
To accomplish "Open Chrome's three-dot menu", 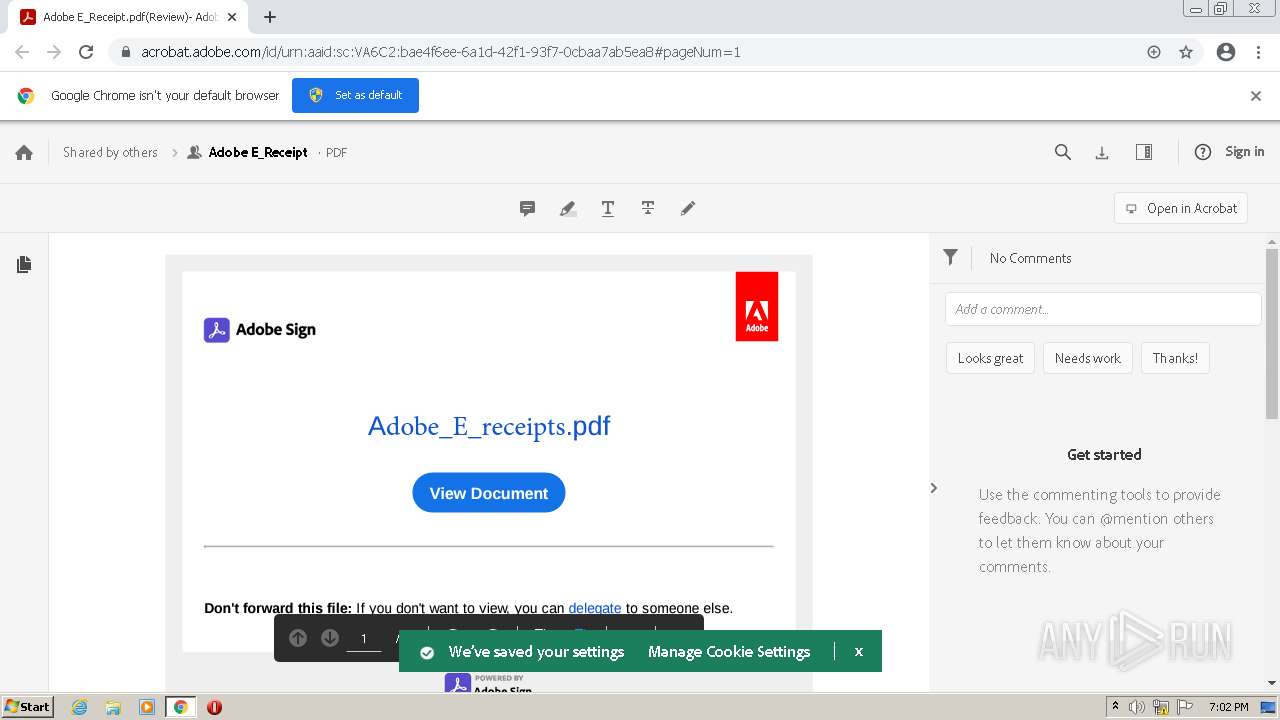I will [1258, 52].
